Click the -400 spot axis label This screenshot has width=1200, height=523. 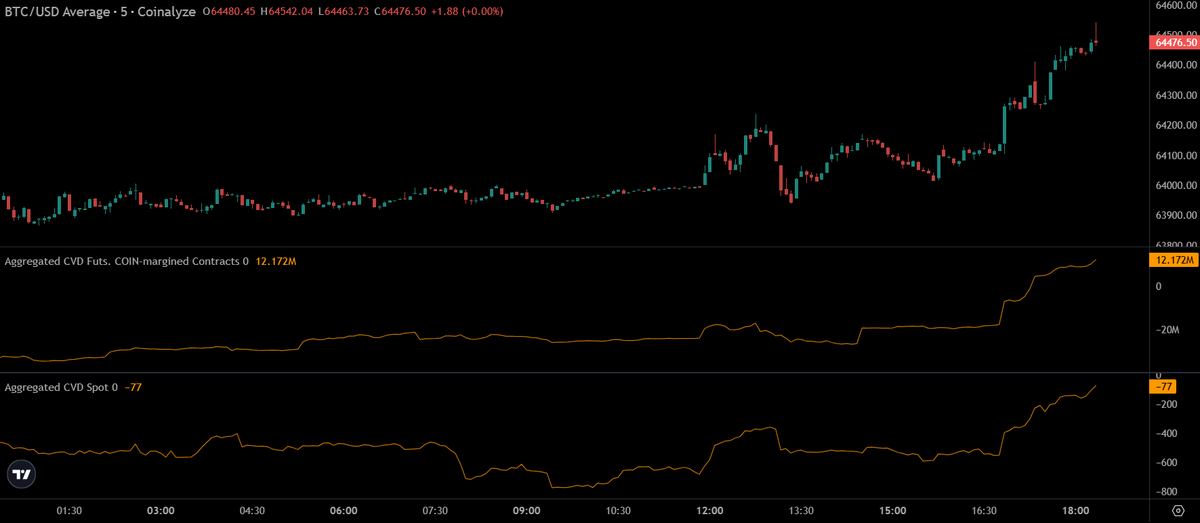click(x=1167, y=434)
